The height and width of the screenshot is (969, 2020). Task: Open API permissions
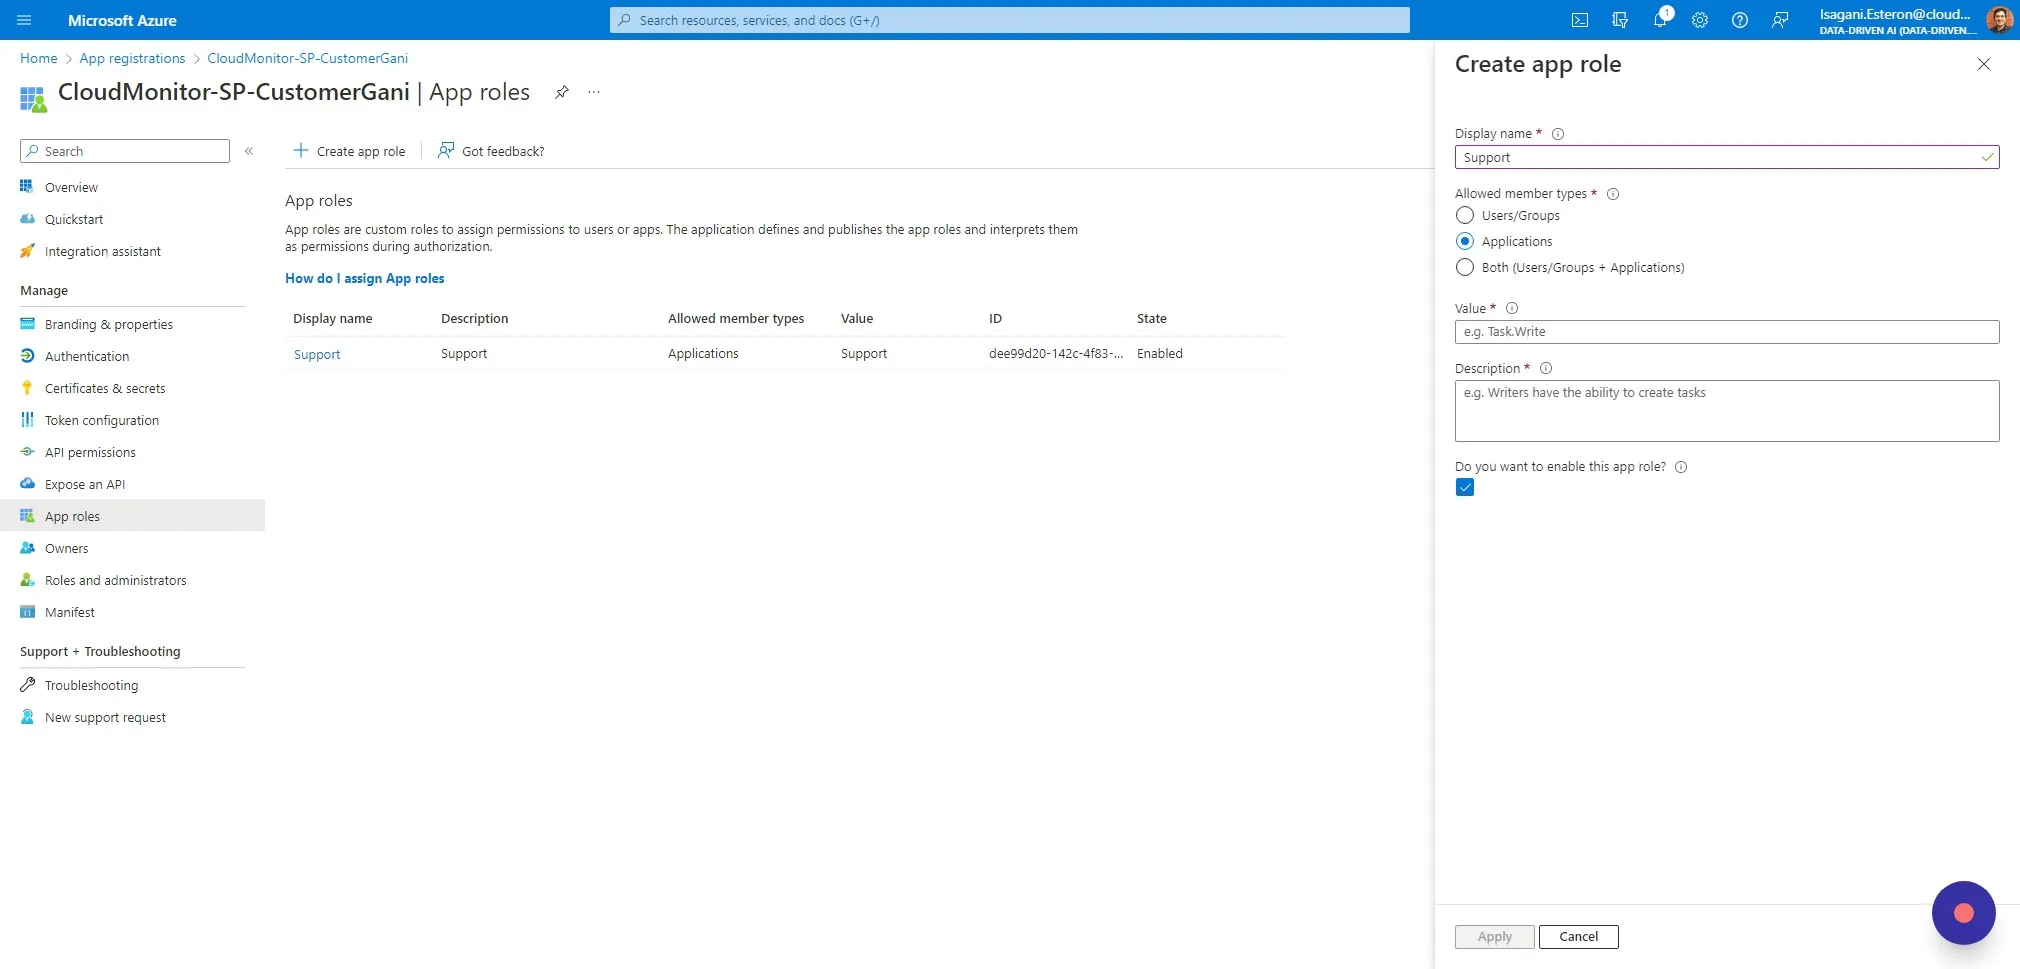[90, 452]
